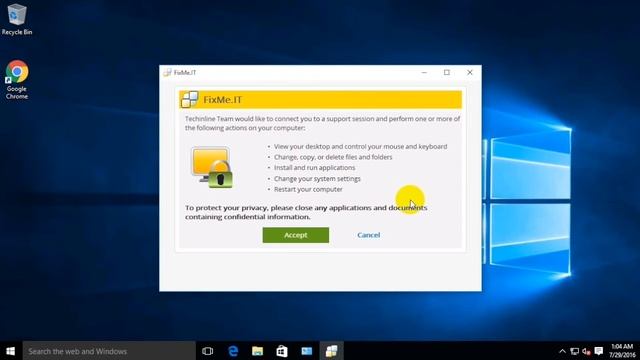
Task: Minimize the FixMe.IT window
Action: [424, 72]
